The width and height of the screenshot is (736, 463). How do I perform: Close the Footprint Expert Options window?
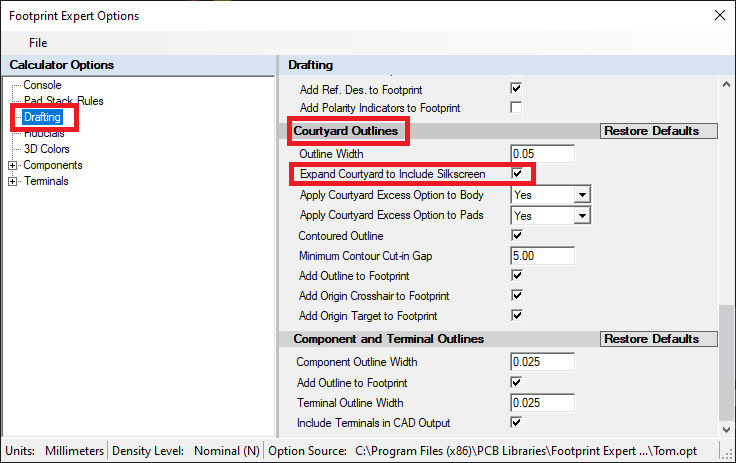(717, 15)
